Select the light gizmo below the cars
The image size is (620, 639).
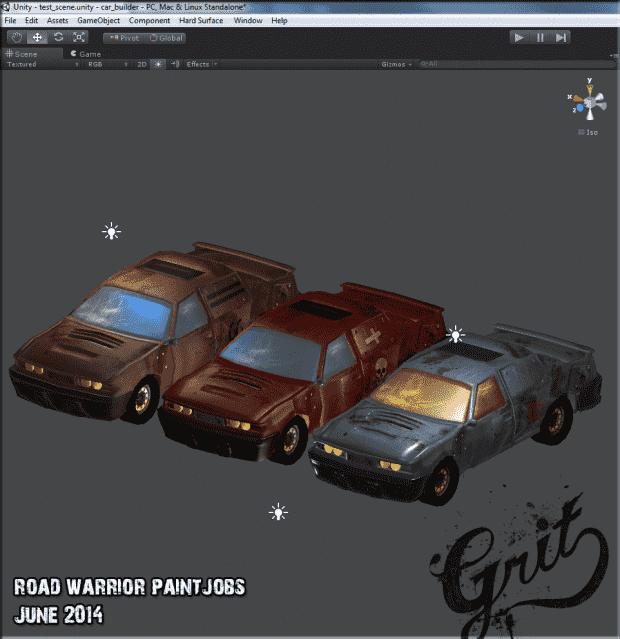(278, 513)
